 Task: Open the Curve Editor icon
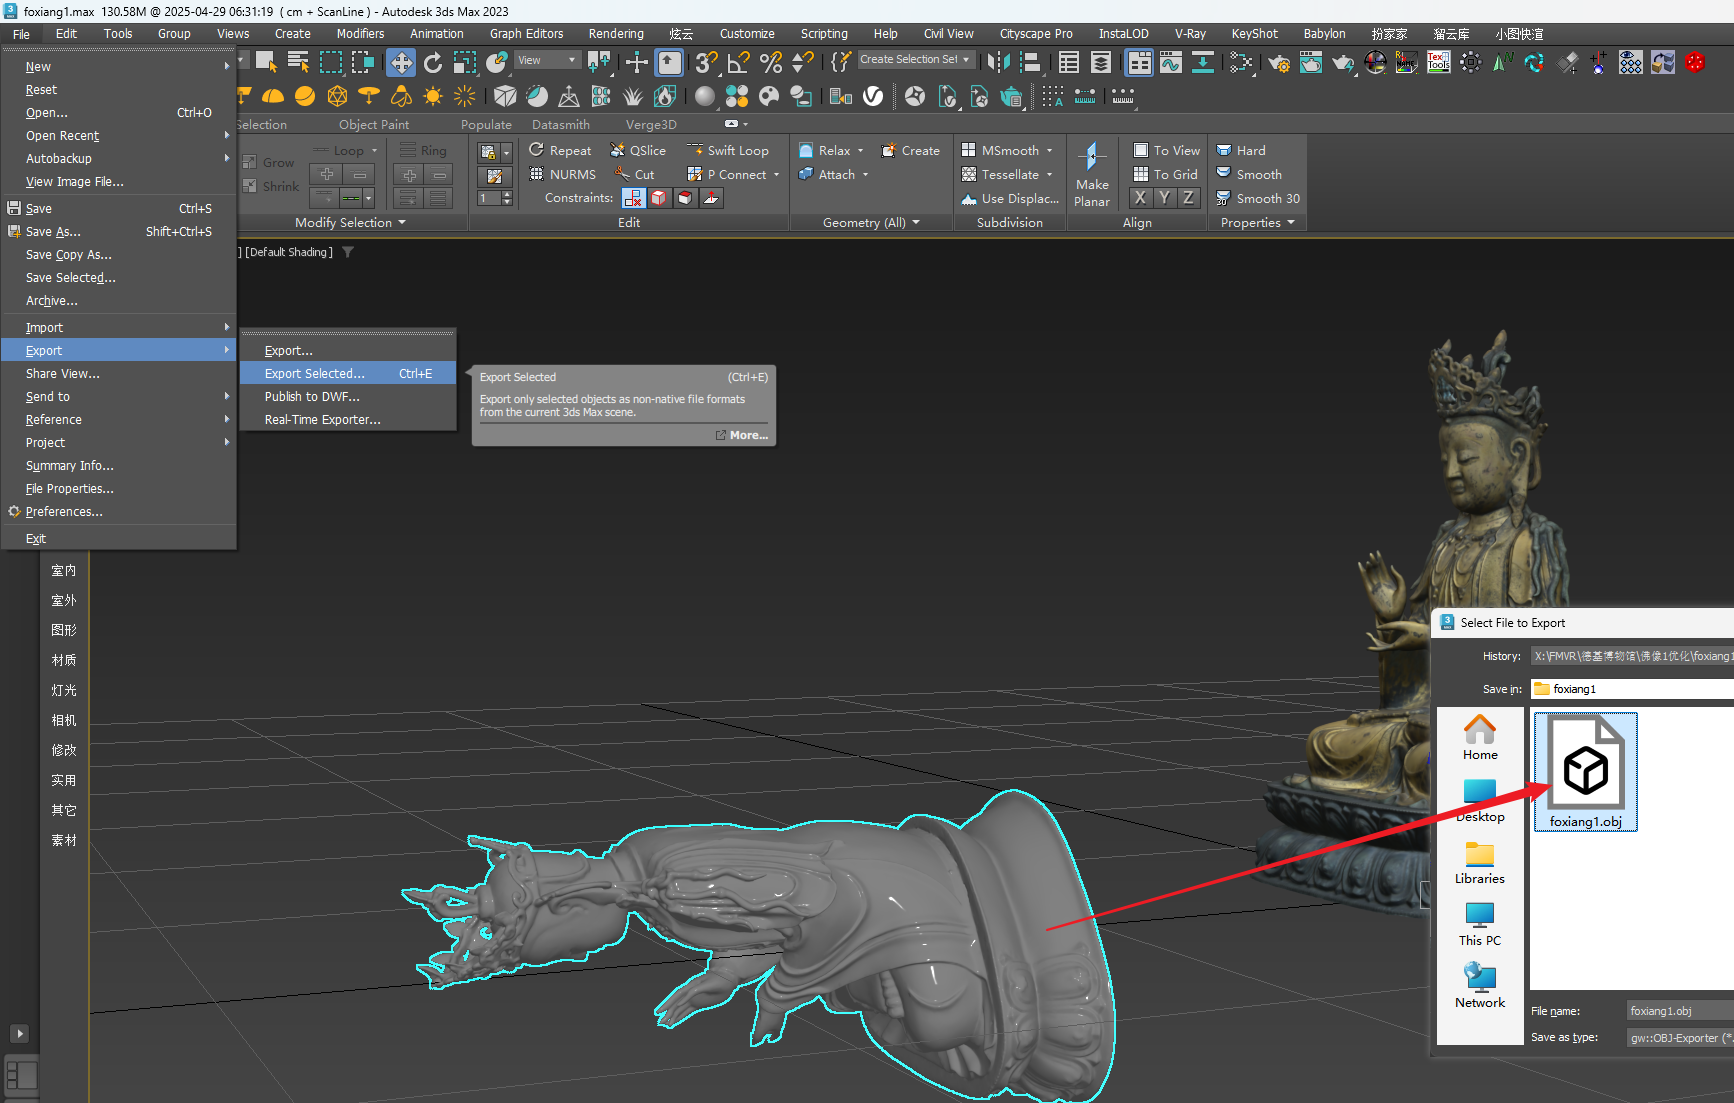(x=1170, y=63)
